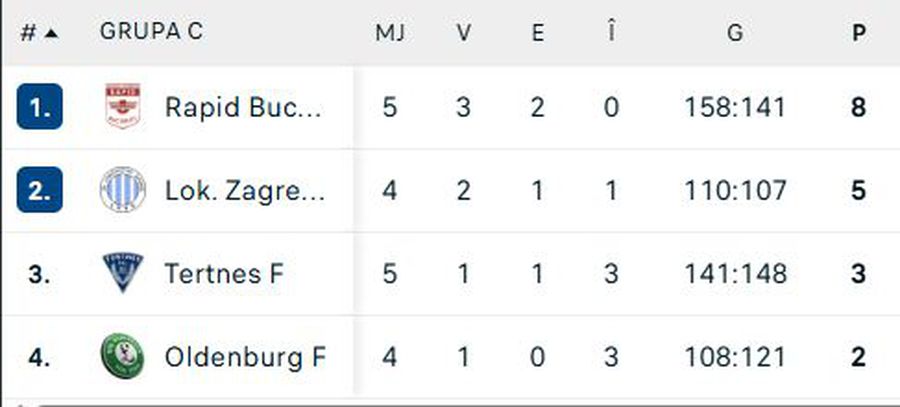Sort table by G goals column
The height and width of the screenshot is (407, 900).
click(735, 32)
